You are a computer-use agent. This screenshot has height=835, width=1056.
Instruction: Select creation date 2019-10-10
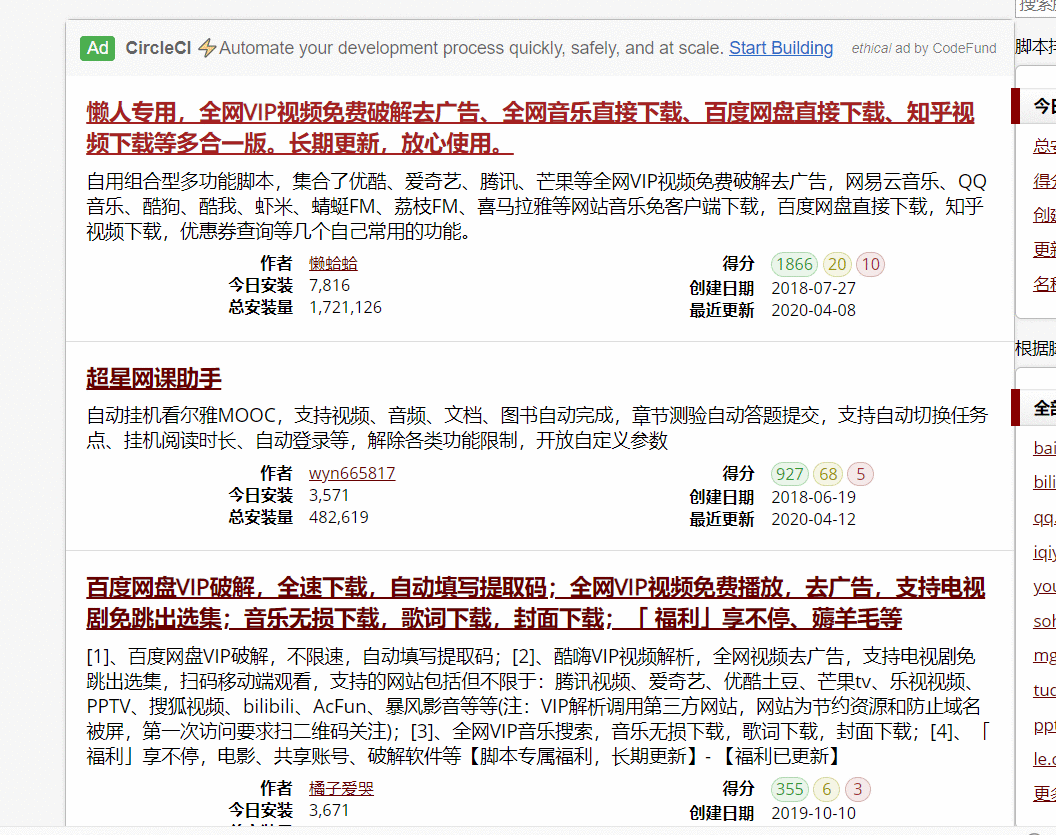(813, 813)
